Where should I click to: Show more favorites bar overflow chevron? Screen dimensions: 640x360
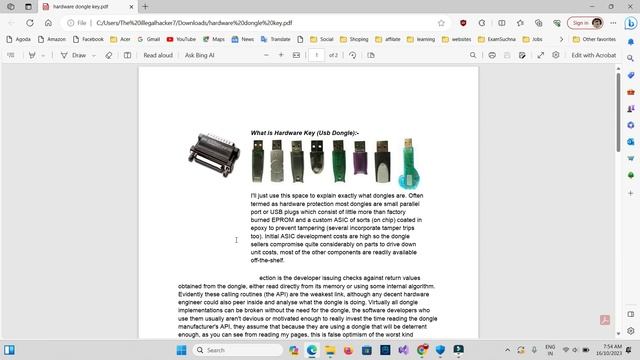pos(561,39)
